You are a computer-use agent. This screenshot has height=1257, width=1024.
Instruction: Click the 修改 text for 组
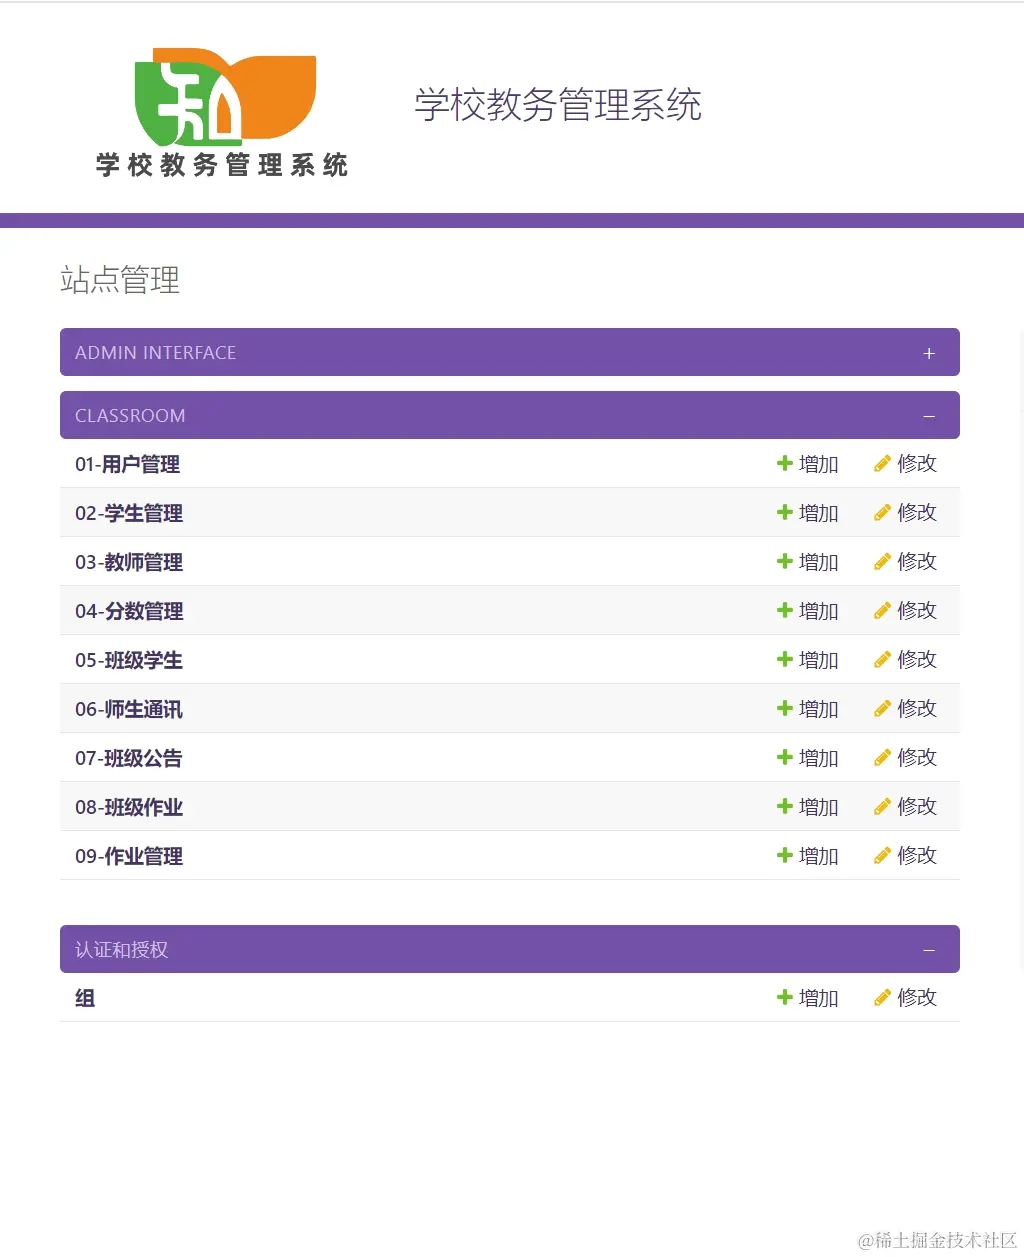click(x=916, y=997)
